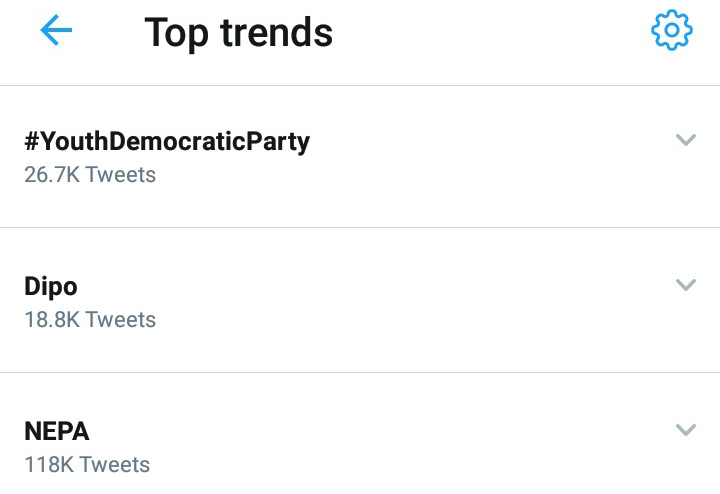Image resolution: width=720 pixels, height=494 pixels.
Task: View tweets about Dipo
Action: pyautogui.click(x=51, y=287)
